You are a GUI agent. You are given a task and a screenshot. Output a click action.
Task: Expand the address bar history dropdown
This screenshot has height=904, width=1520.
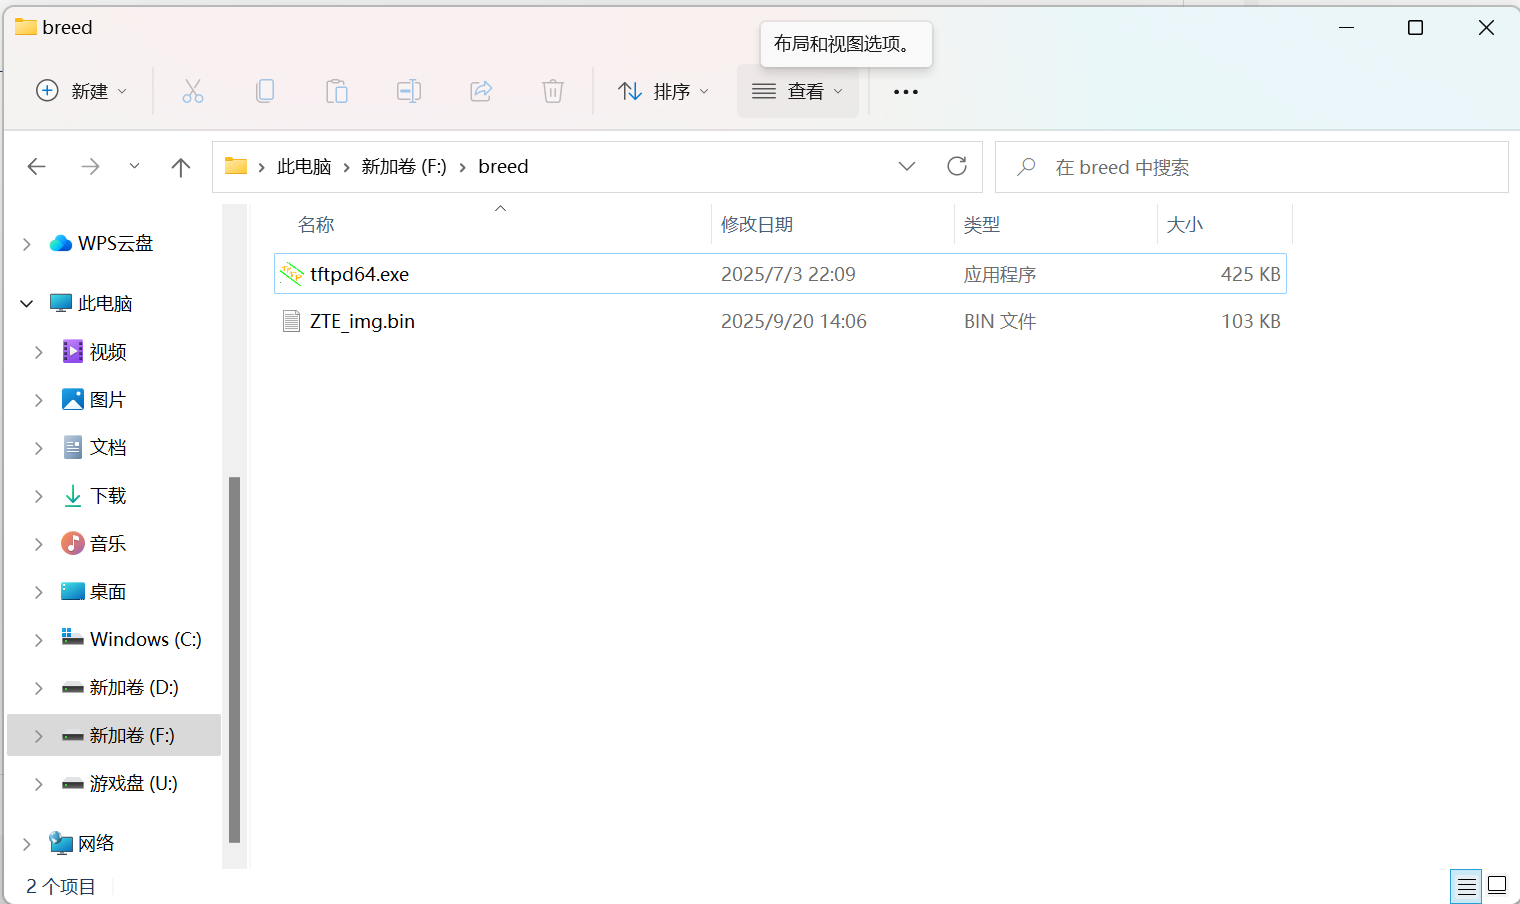[907, 166]
